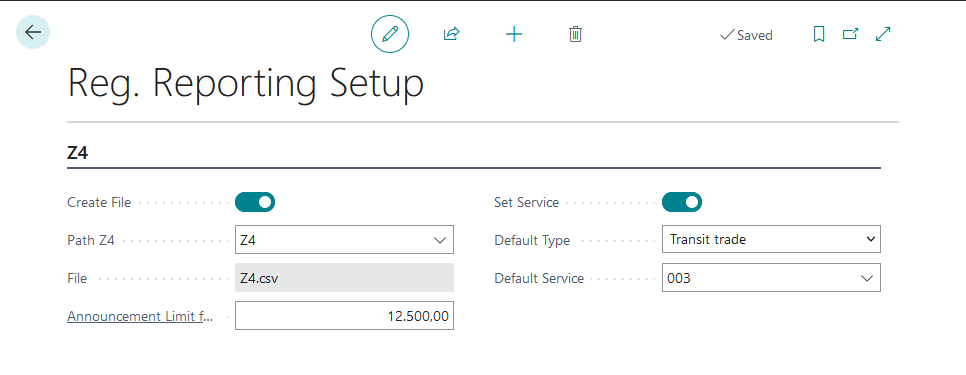Click the Set Service label

click(527, 202)
